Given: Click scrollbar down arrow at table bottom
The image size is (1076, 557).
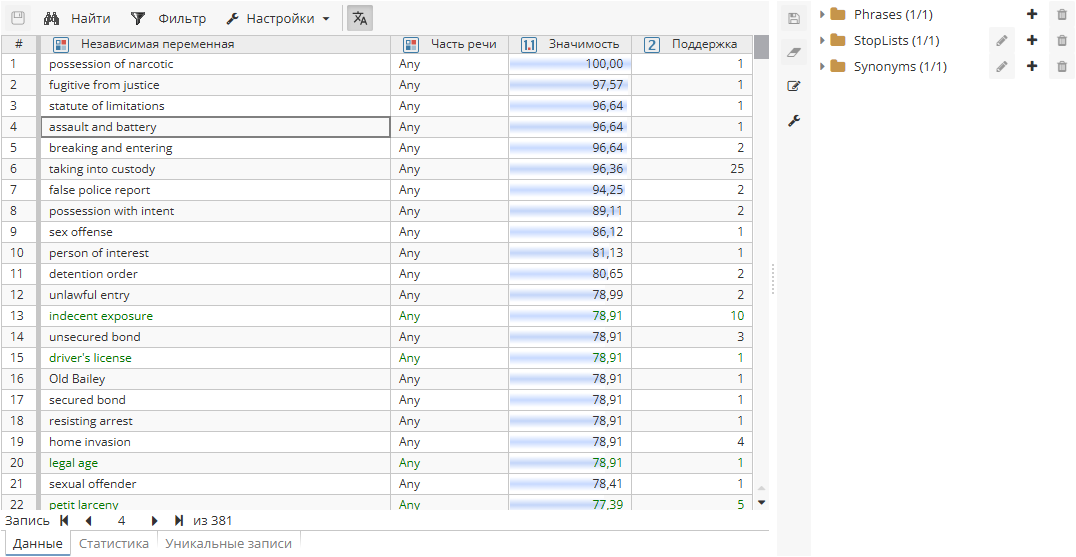Looking at the screenshot, I should [761, 502].
